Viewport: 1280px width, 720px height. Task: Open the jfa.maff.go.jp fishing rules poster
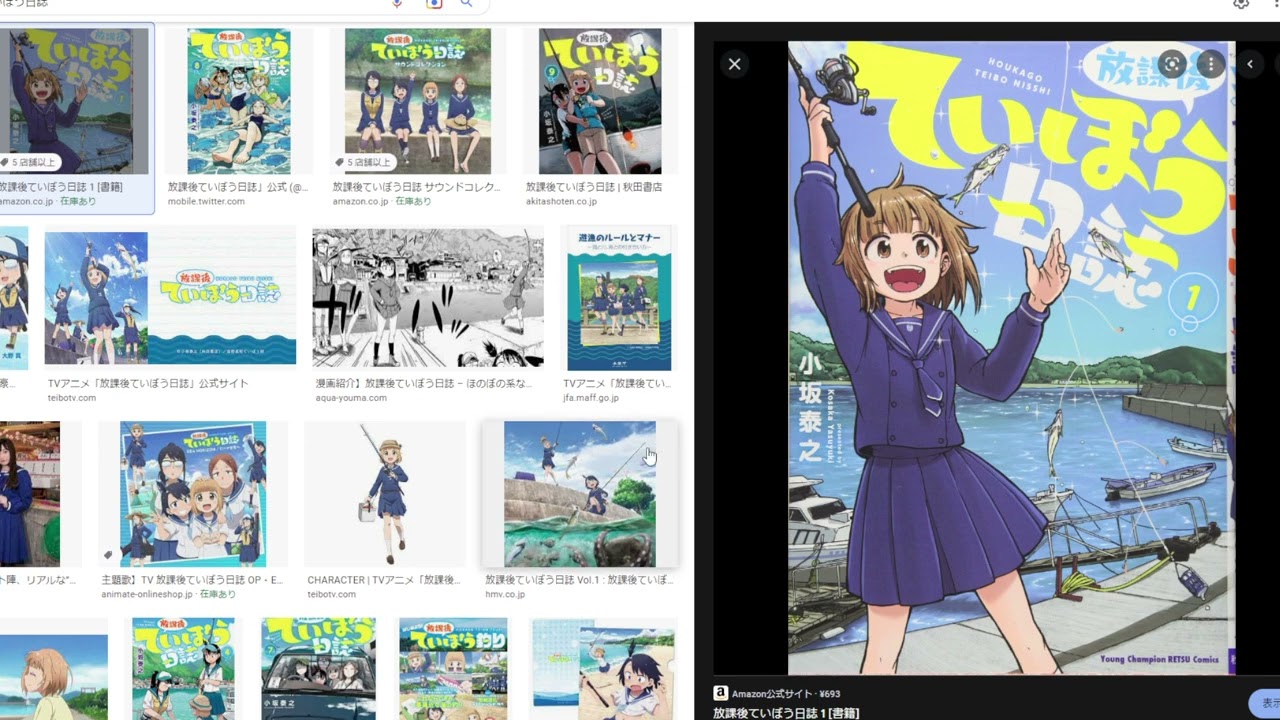point(619,298)
